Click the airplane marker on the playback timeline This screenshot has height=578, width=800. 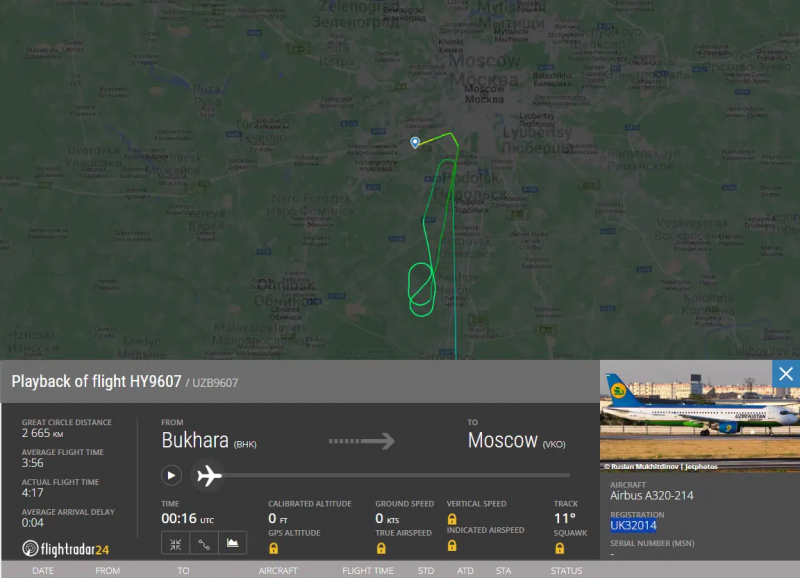pyautogui.click(x=209, y=475)
